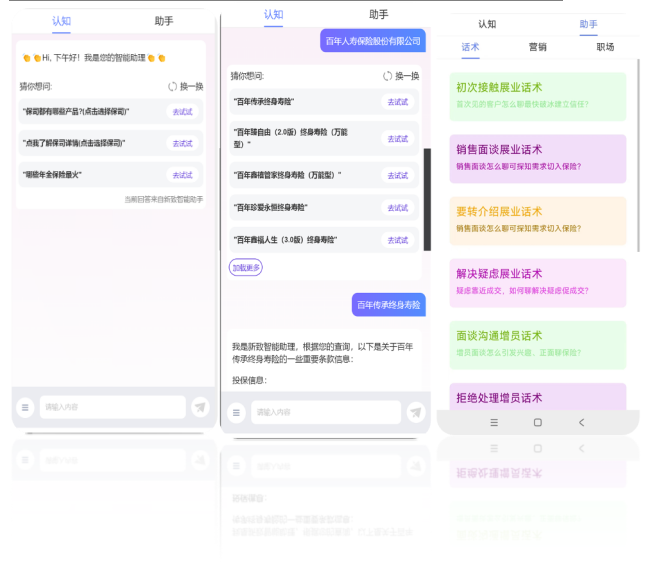Click 去试试 for 百年臻自由(2.0版)终身寿险
654x565 pixels.
point(398,138)
